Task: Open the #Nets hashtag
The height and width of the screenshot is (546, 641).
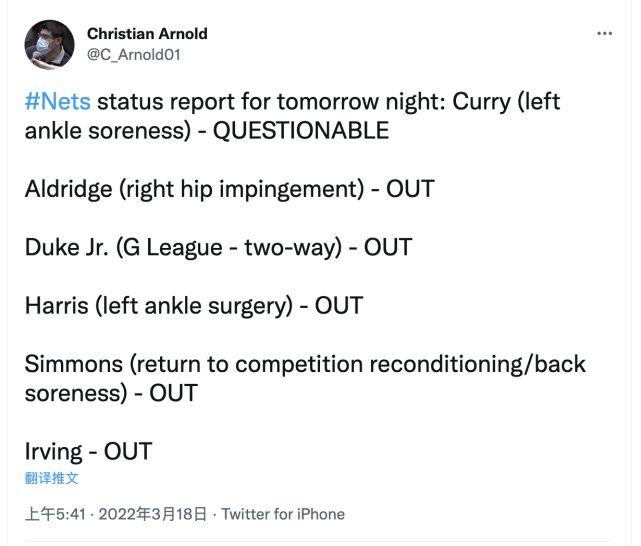Action: coord(57,102)
